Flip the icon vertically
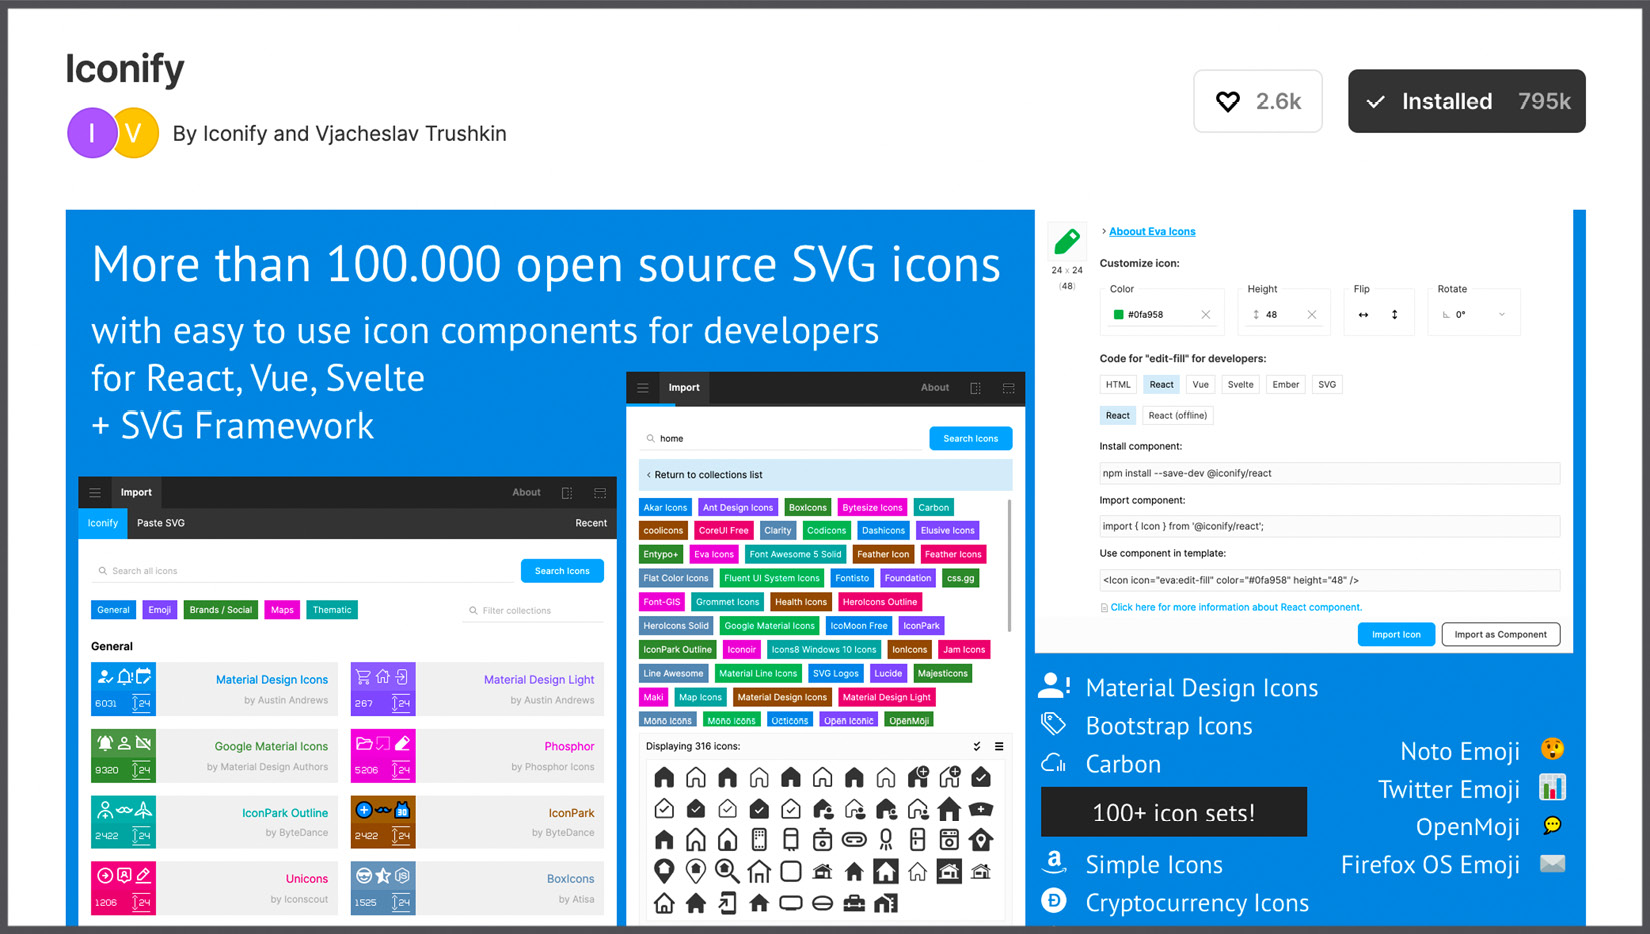Screen dimensions: 1650x934 coord(1394,315)
